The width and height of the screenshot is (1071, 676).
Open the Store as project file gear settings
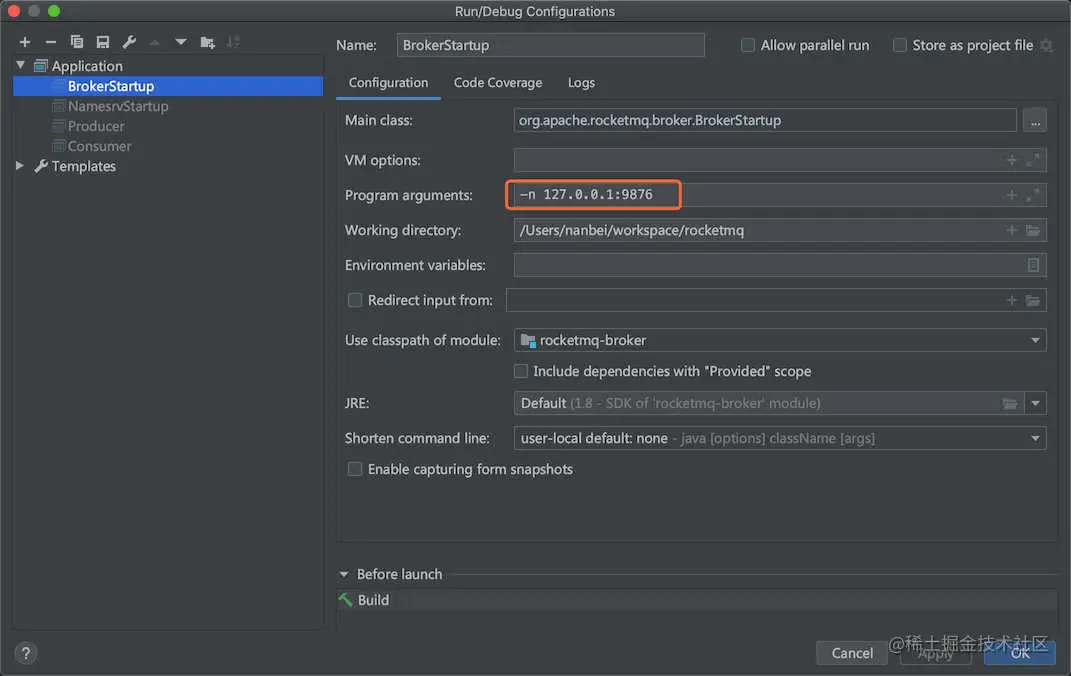point(1046,45)
